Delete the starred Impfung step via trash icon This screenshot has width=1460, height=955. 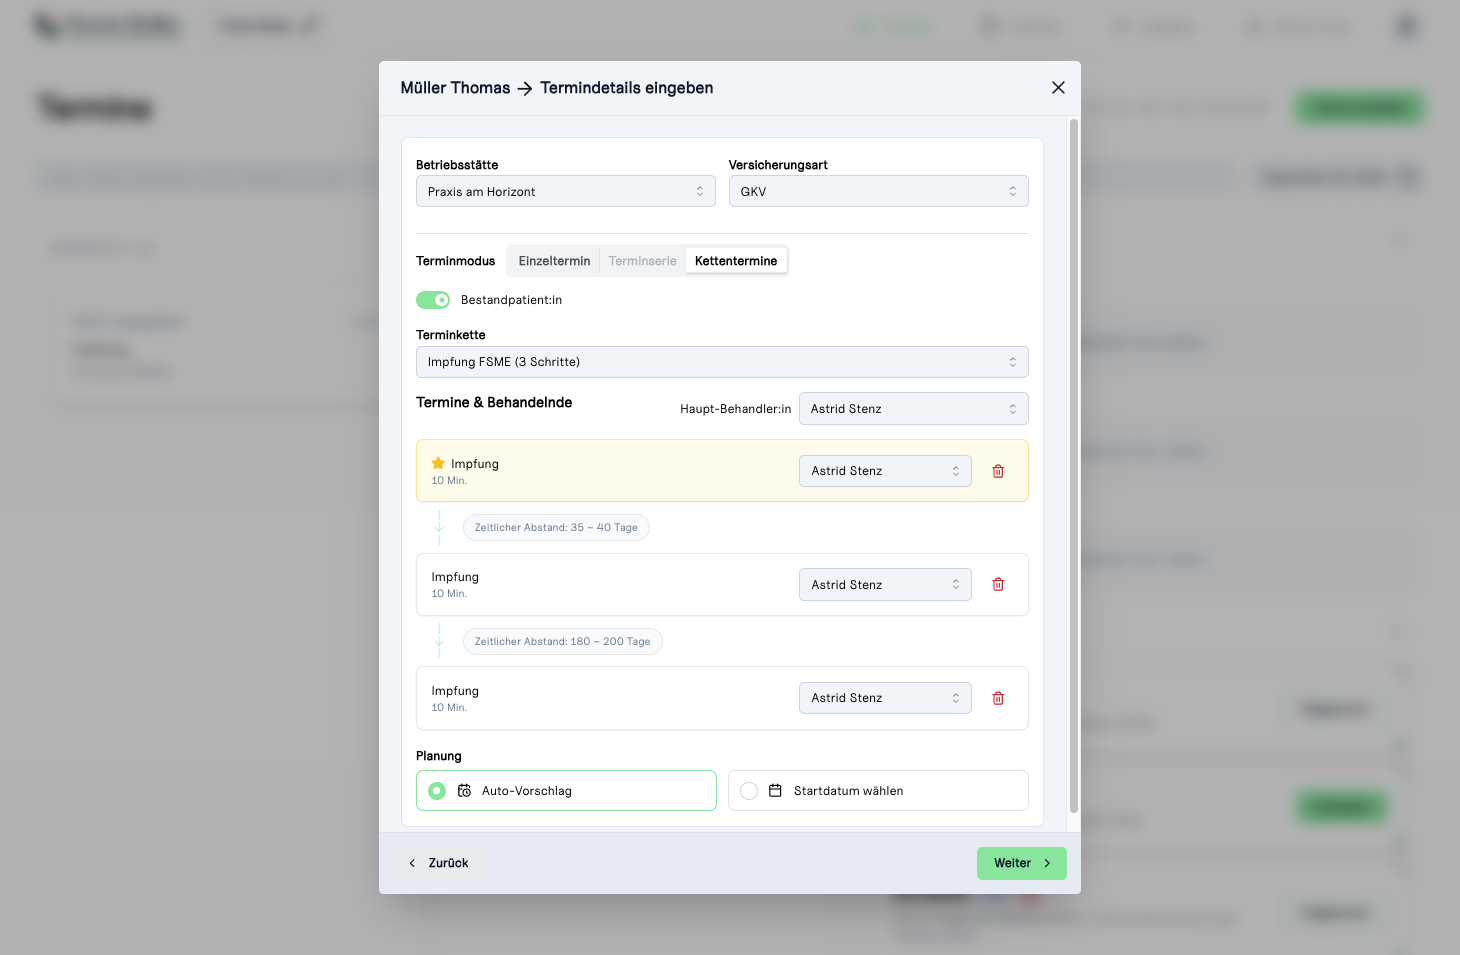click(x=998, y=471)
